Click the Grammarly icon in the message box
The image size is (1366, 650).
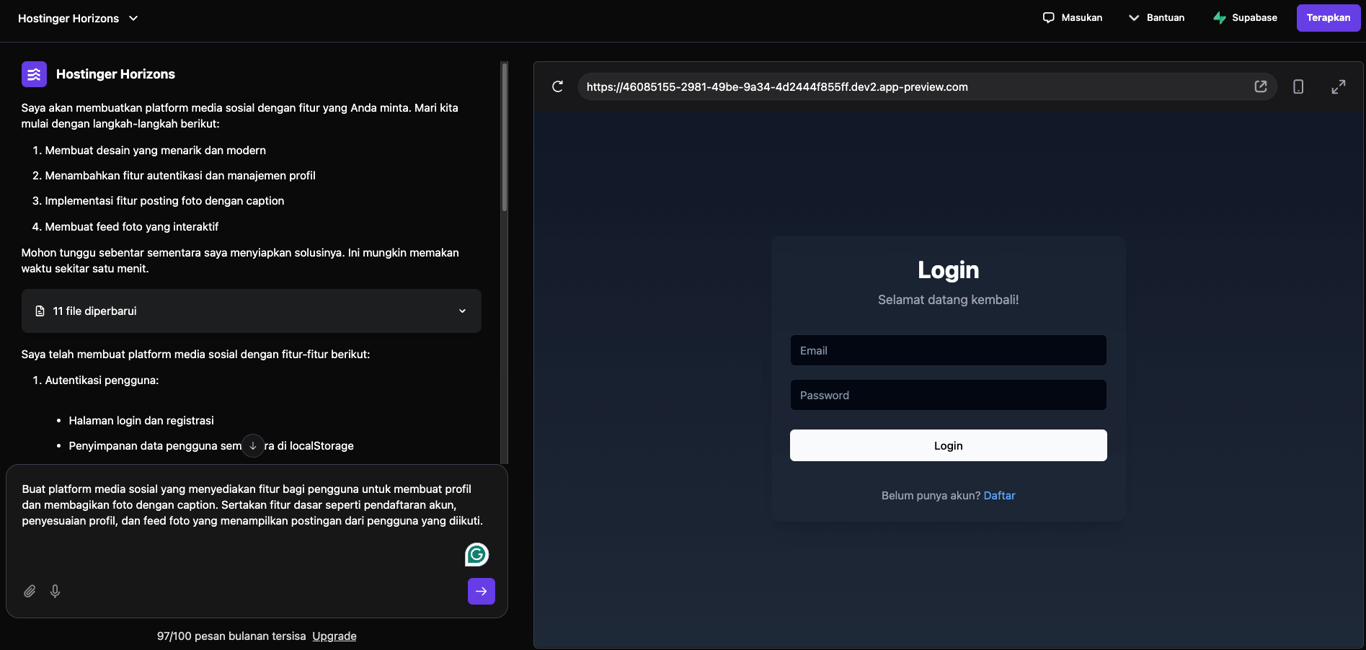pos(476,553)
